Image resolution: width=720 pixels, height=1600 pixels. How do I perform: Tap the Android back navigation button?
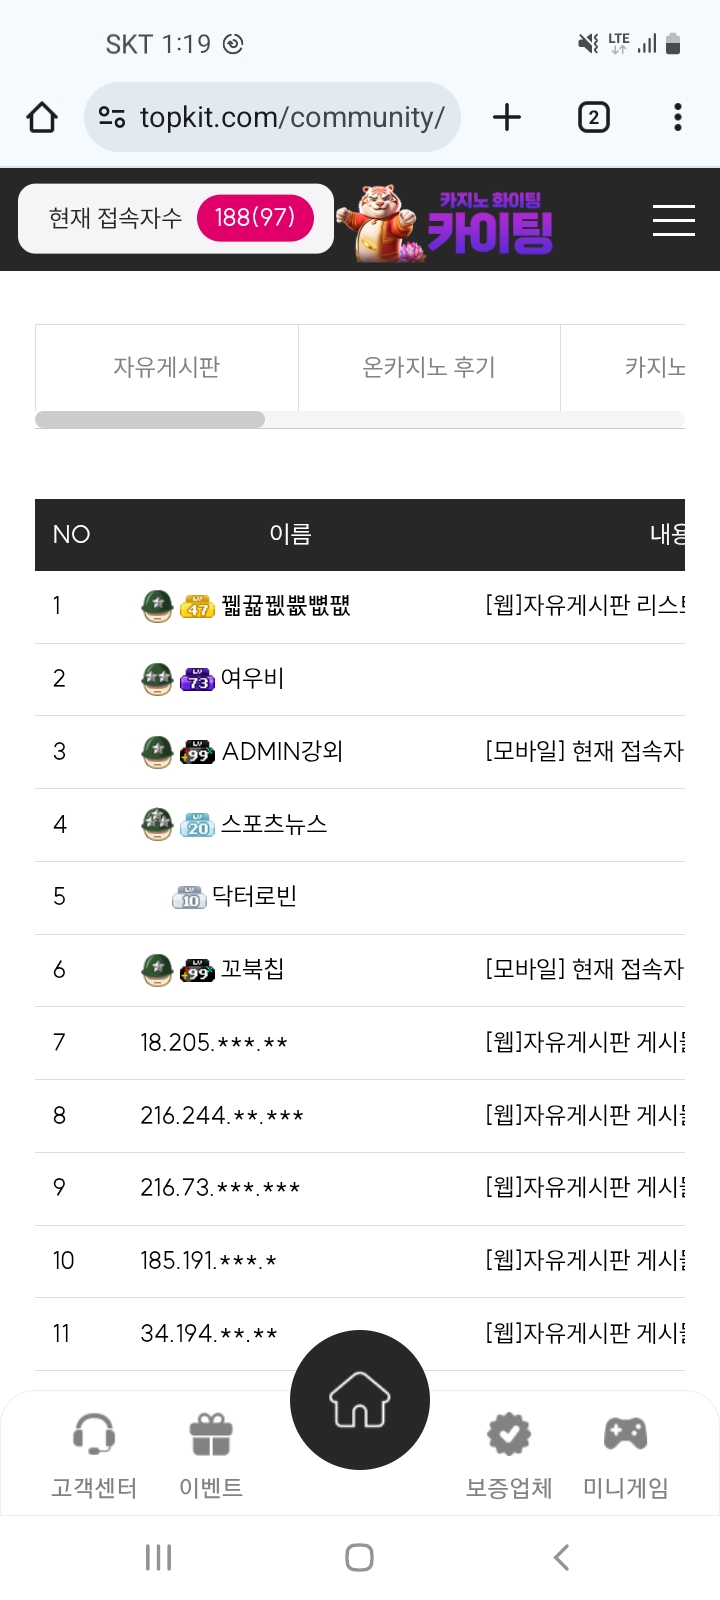[561, 1557]
